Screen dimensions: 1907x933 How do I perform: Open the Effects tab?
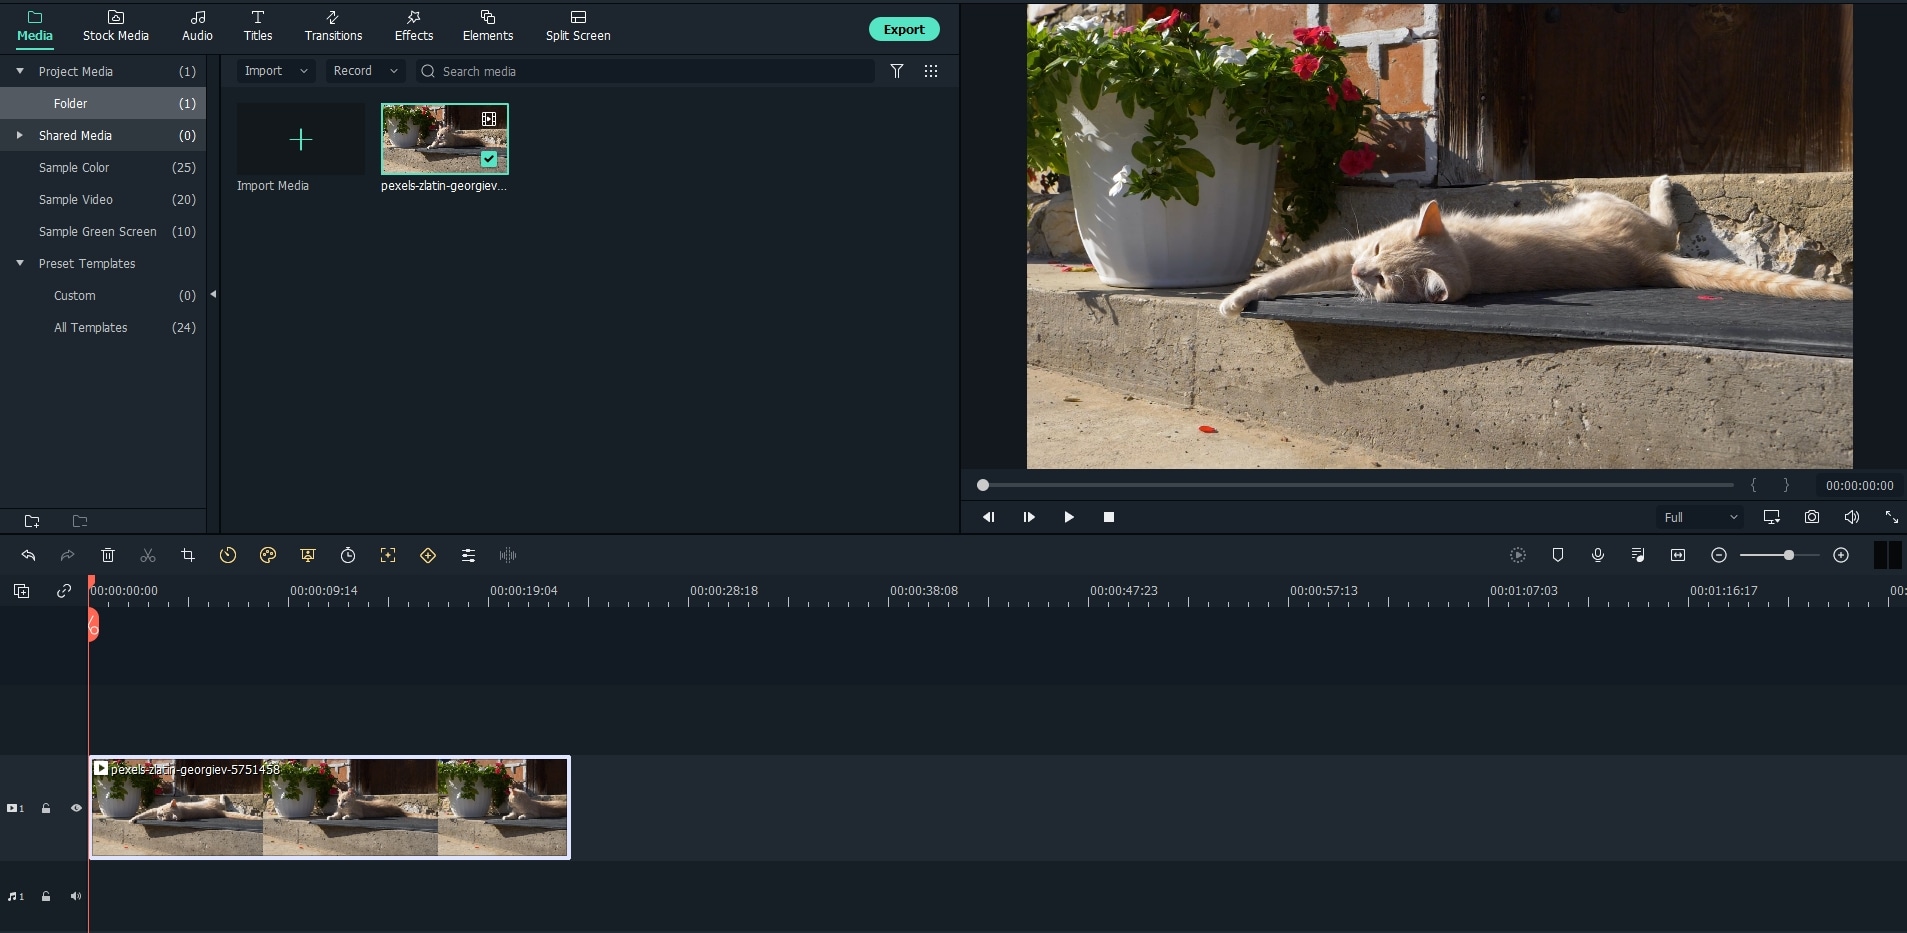coord(414,27)
